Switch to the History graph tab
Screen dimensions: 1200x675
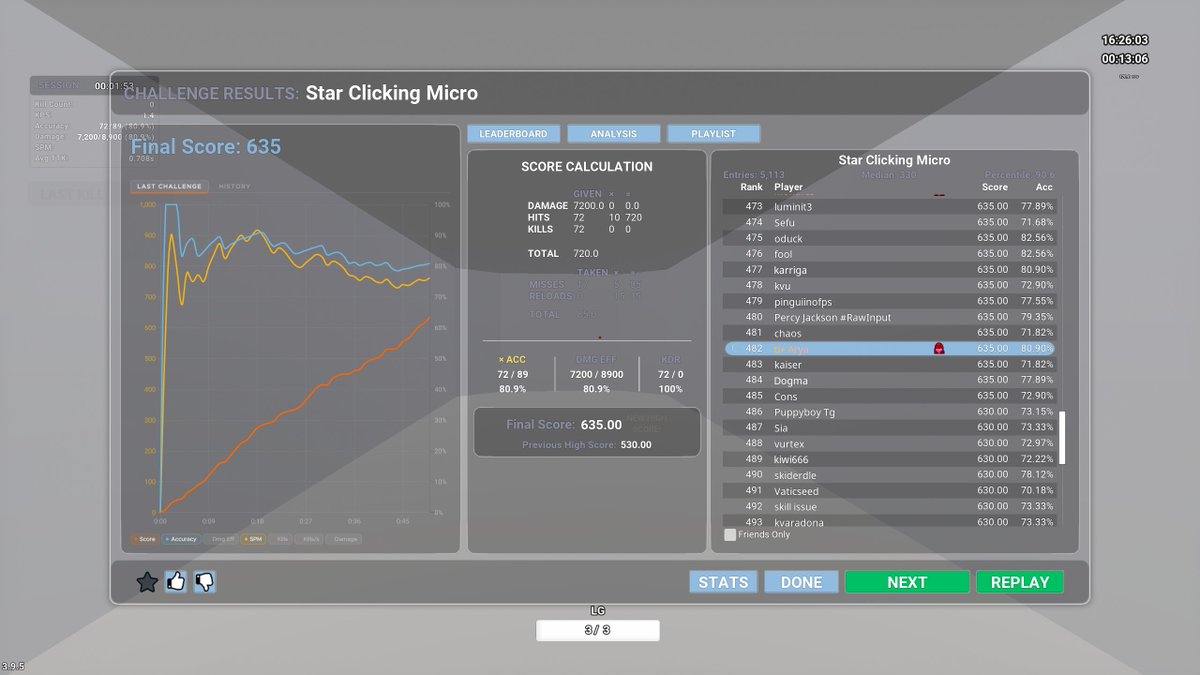click(x=235, y=186)
